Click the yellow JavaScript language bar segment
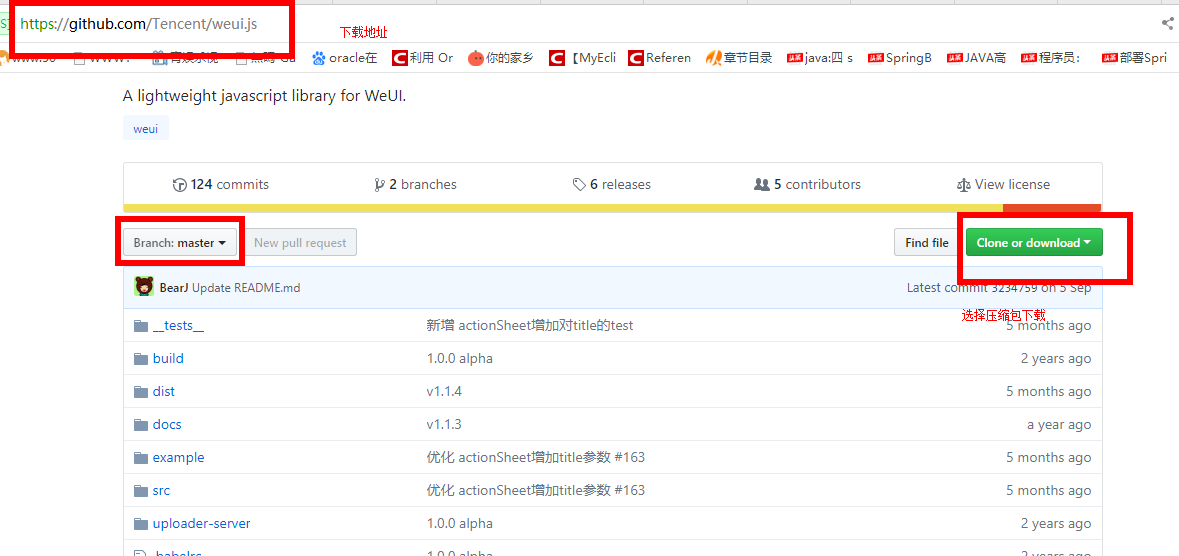The height and width of the screenshot is (556, 1179). [563, 208]
